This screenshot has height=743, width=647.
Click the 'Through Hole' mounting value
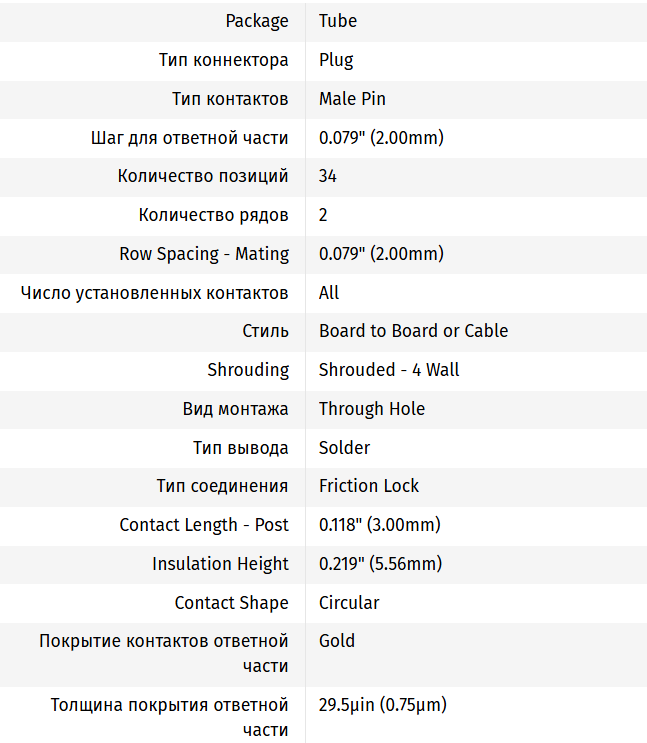point(372,409)
